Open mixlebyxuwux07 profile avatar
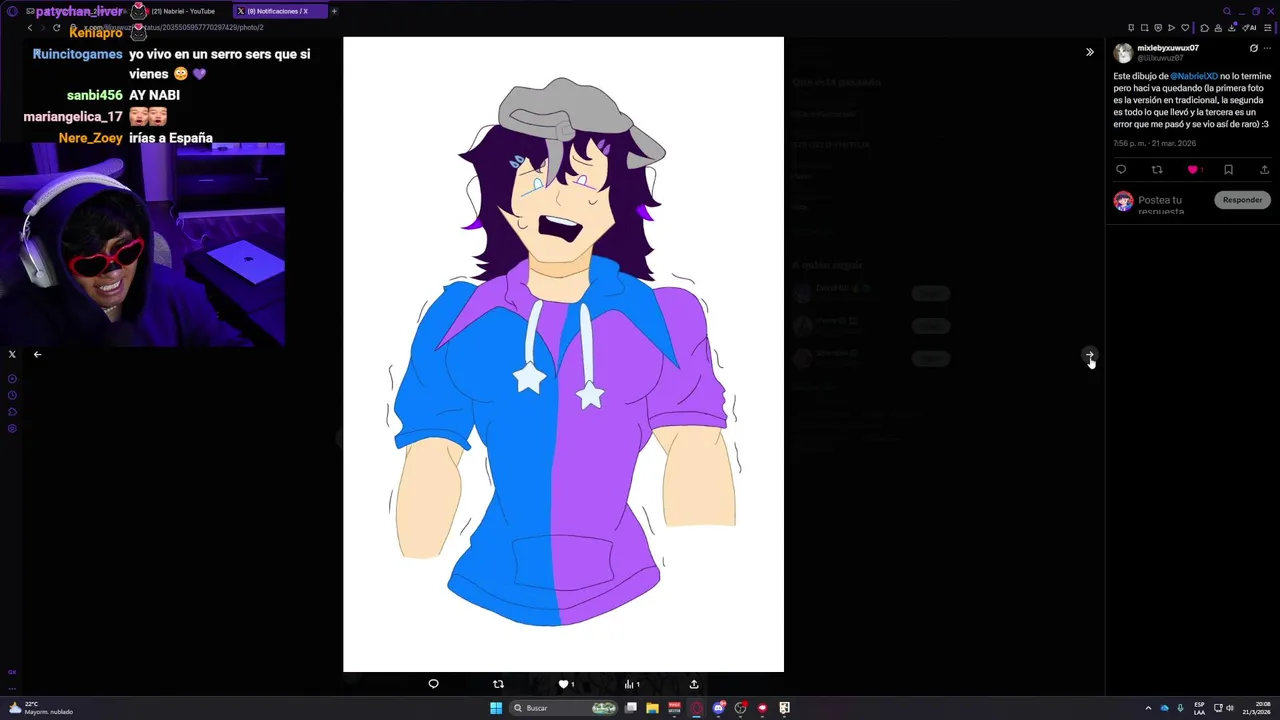This screenshot has height=720, width=1280. [1123, 53]
